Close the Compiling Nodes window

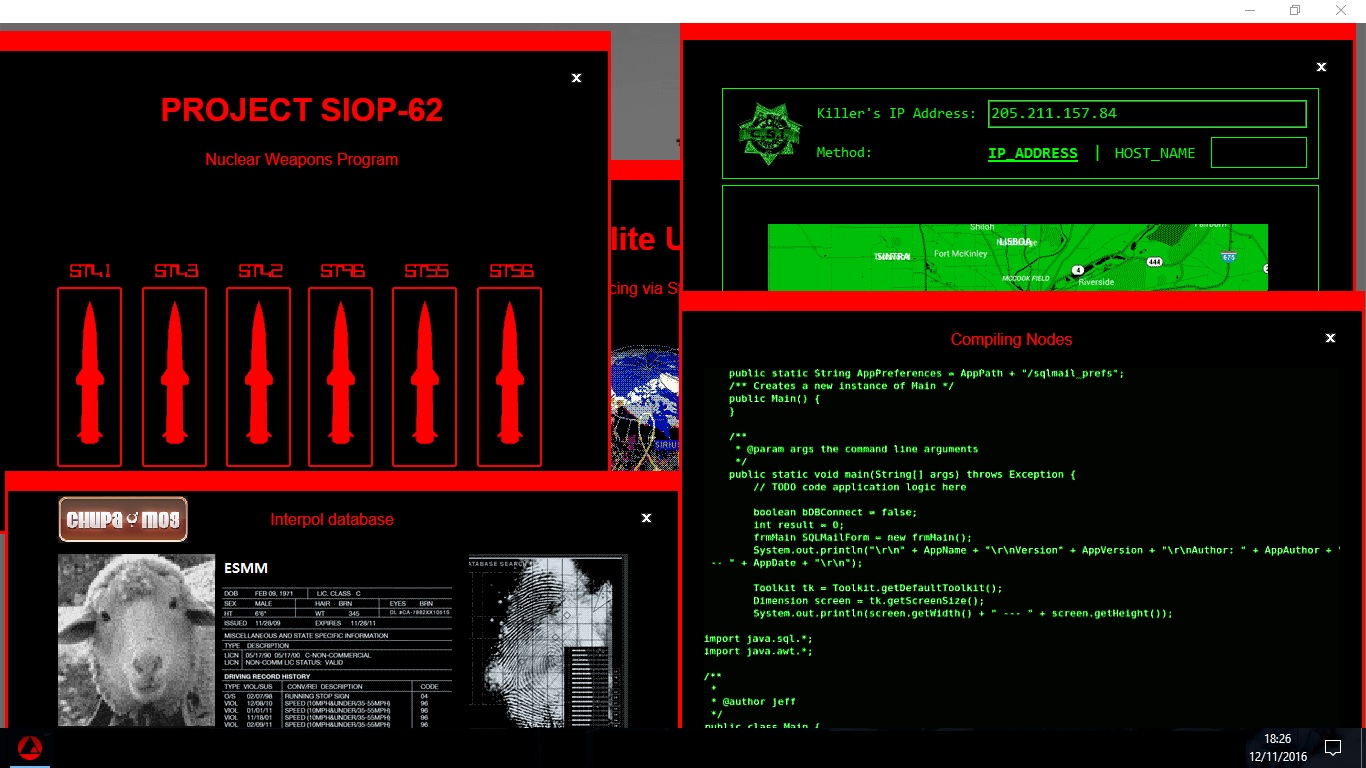[1330, 338]
